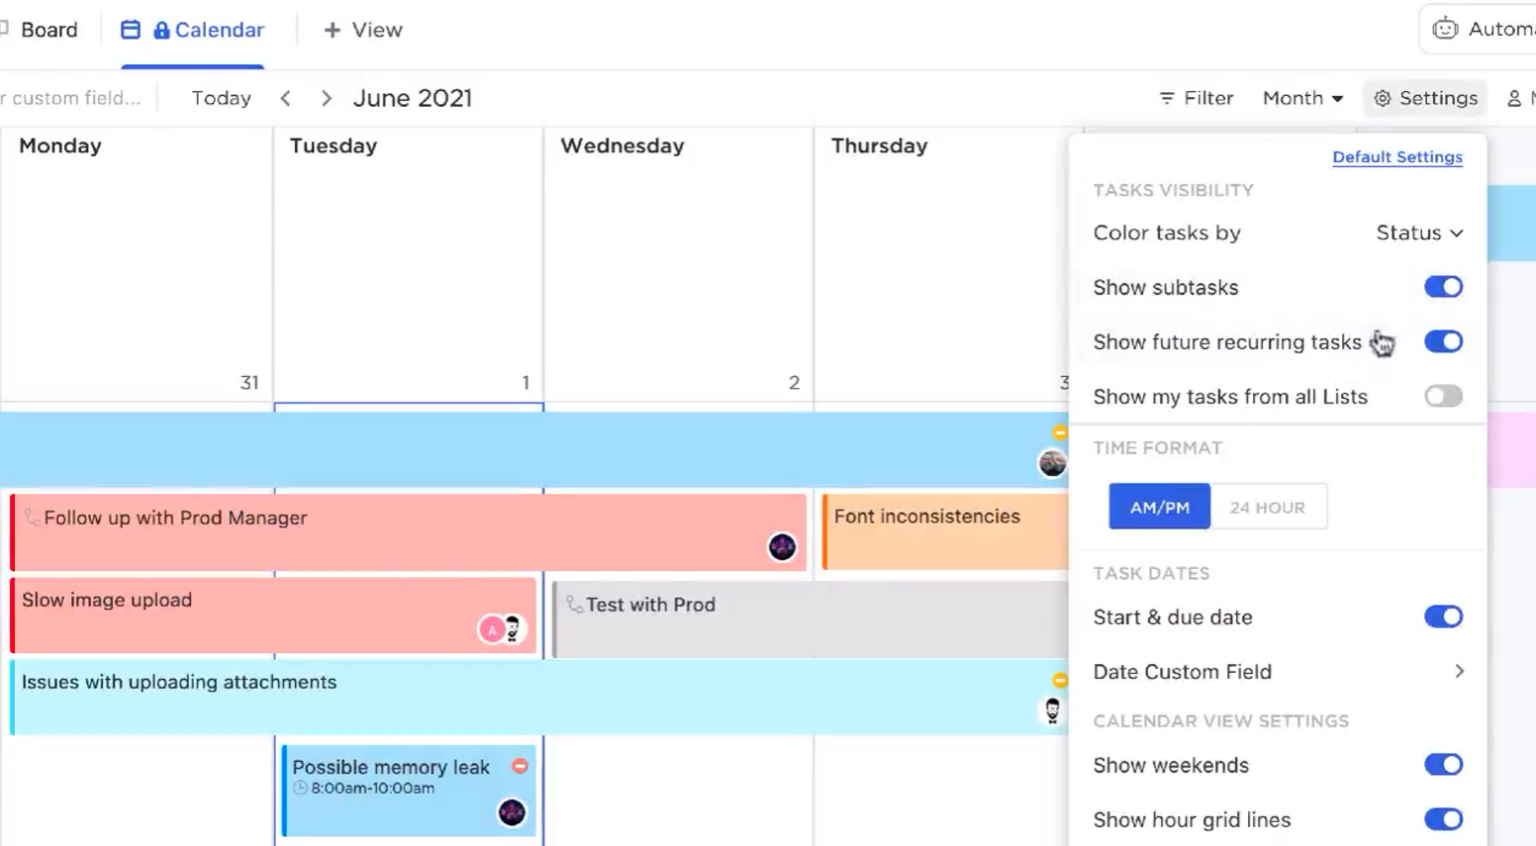The height and width of the screenshot is (846, 1536).
Task: Click the Default Settings link
Action: [x=1397, y=157]
